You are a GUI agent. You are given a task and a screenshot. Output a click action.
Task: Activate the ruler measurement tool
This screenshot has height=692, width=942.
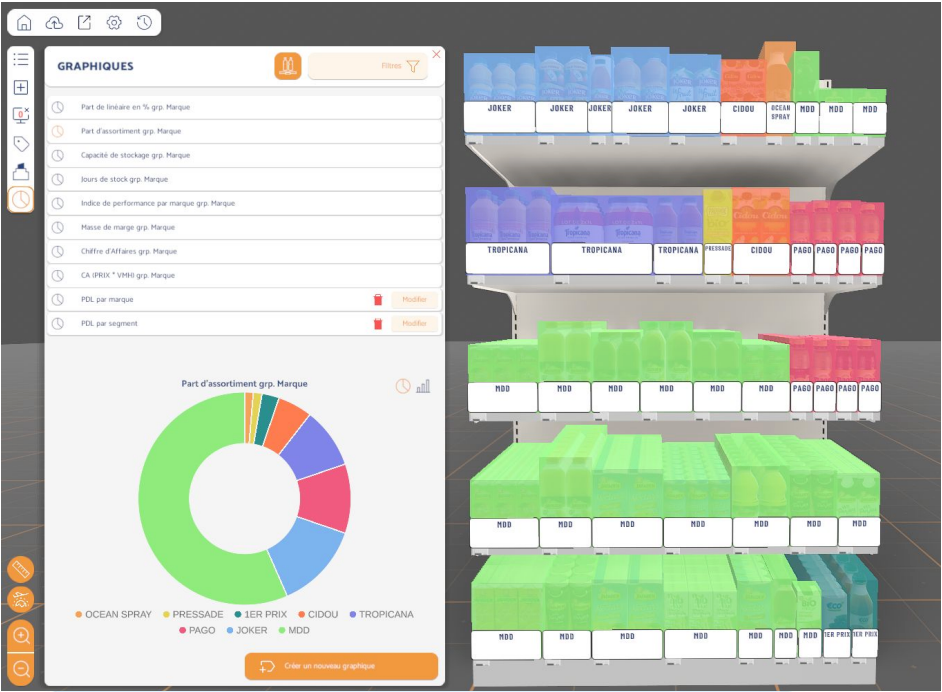[21, 569]
